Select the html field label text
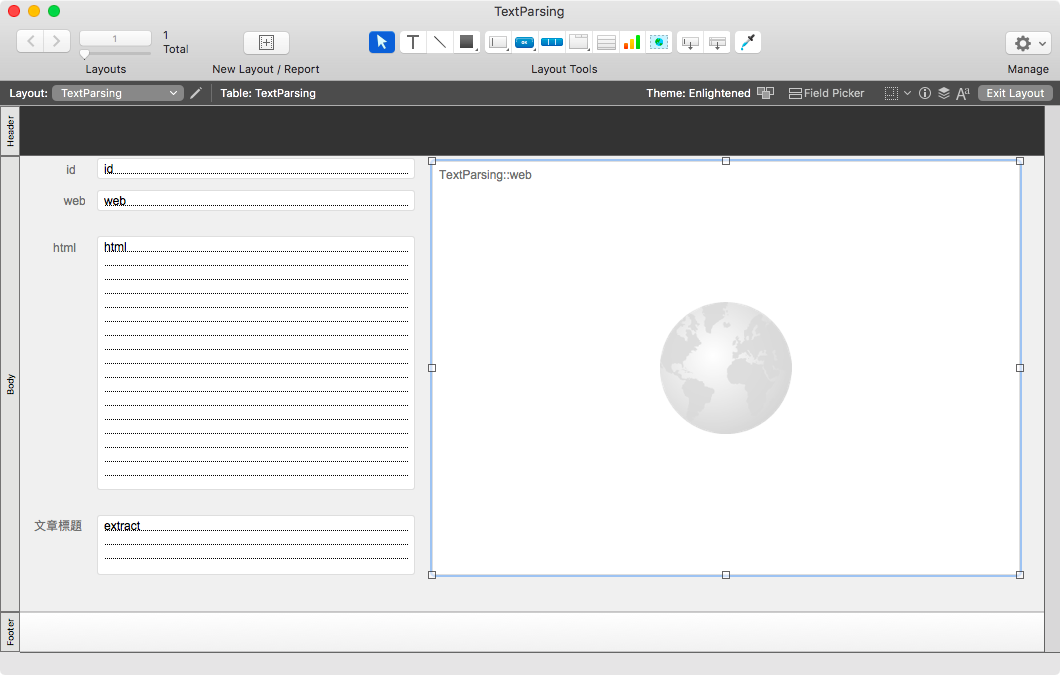 [64, 248]
